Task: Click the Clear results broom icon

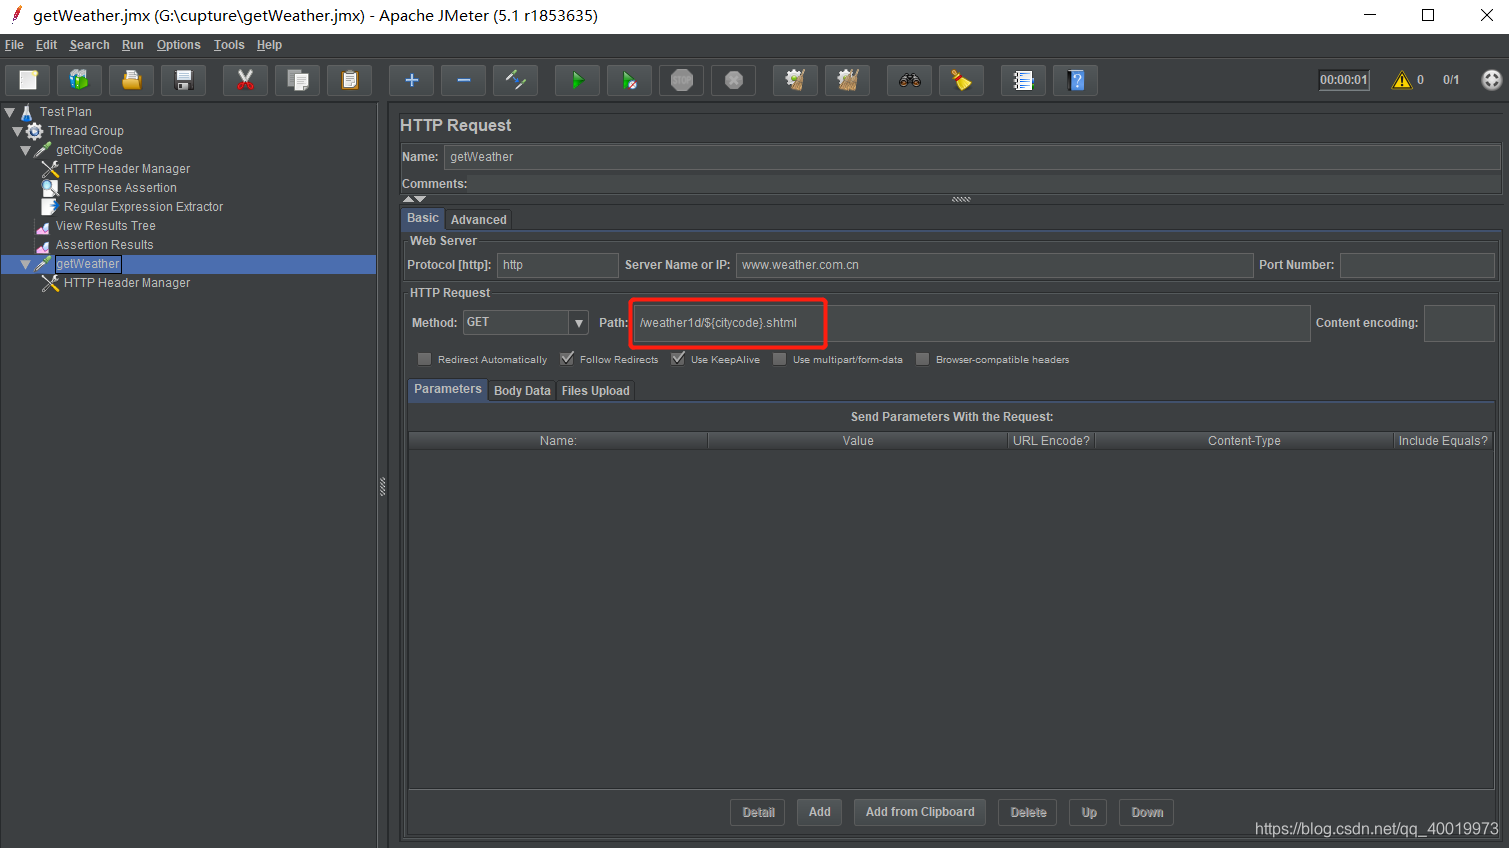Action: 796,80
